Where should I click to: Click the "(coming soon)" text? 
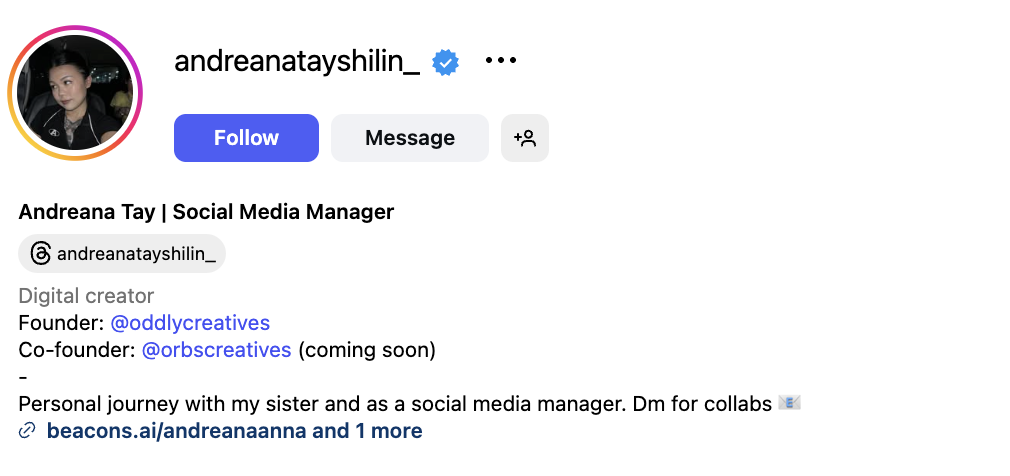pos(367,350)
